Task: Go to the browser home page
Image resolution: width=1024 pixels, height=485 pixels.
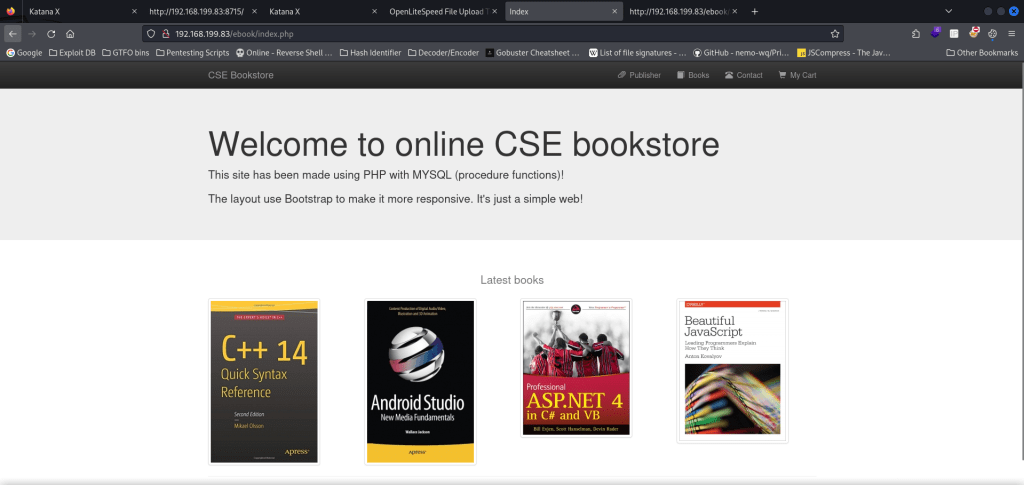Action: pyautogui.click(x=70, y=33)
